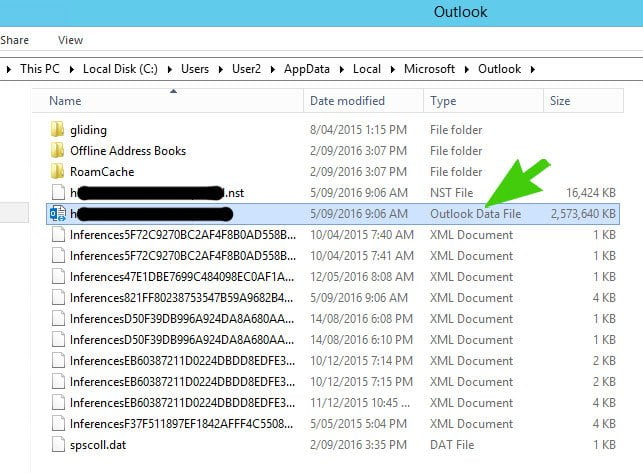The image size is (643, 473).
Task: Click DAT File type cell
Action: coord(452,445)
